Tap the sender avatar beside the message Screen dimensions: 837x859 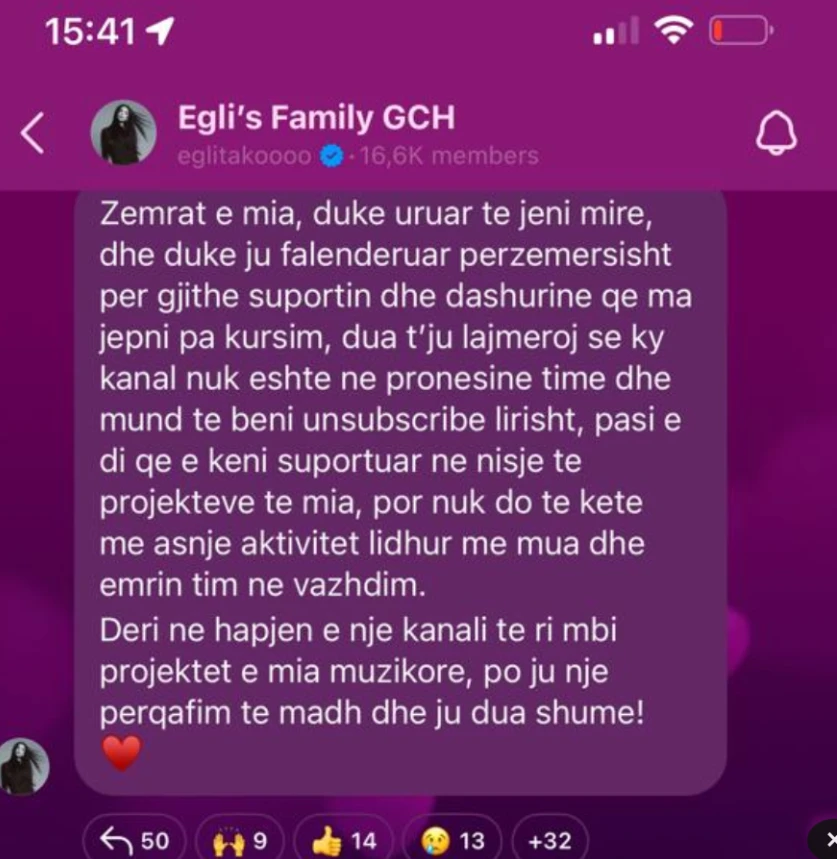pyautogui.click(x=24, y=766)
